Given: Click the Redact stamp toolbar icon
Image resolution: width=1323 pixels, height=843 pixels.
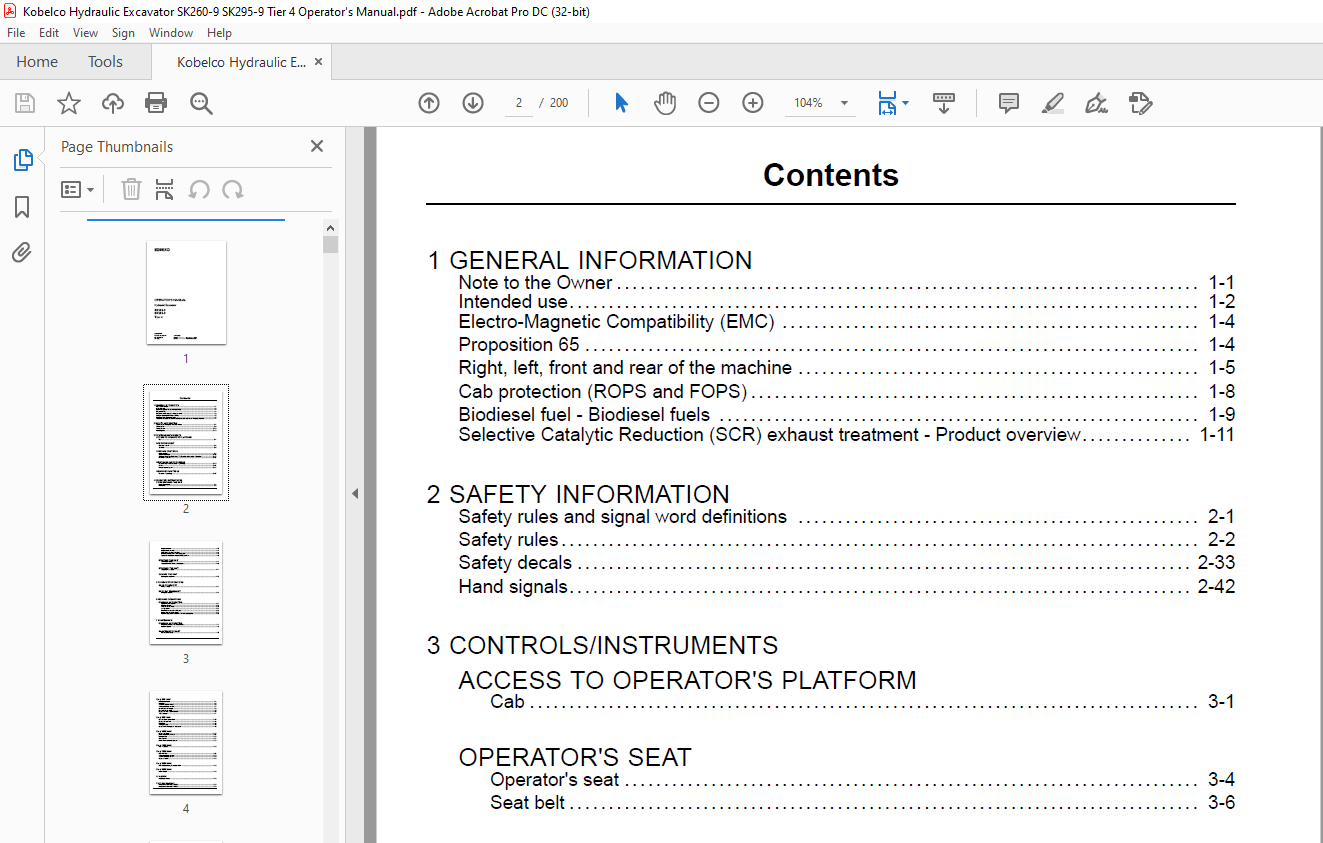Looking at the screenshot, I should pyautogui.click(x=1140, y=103).
